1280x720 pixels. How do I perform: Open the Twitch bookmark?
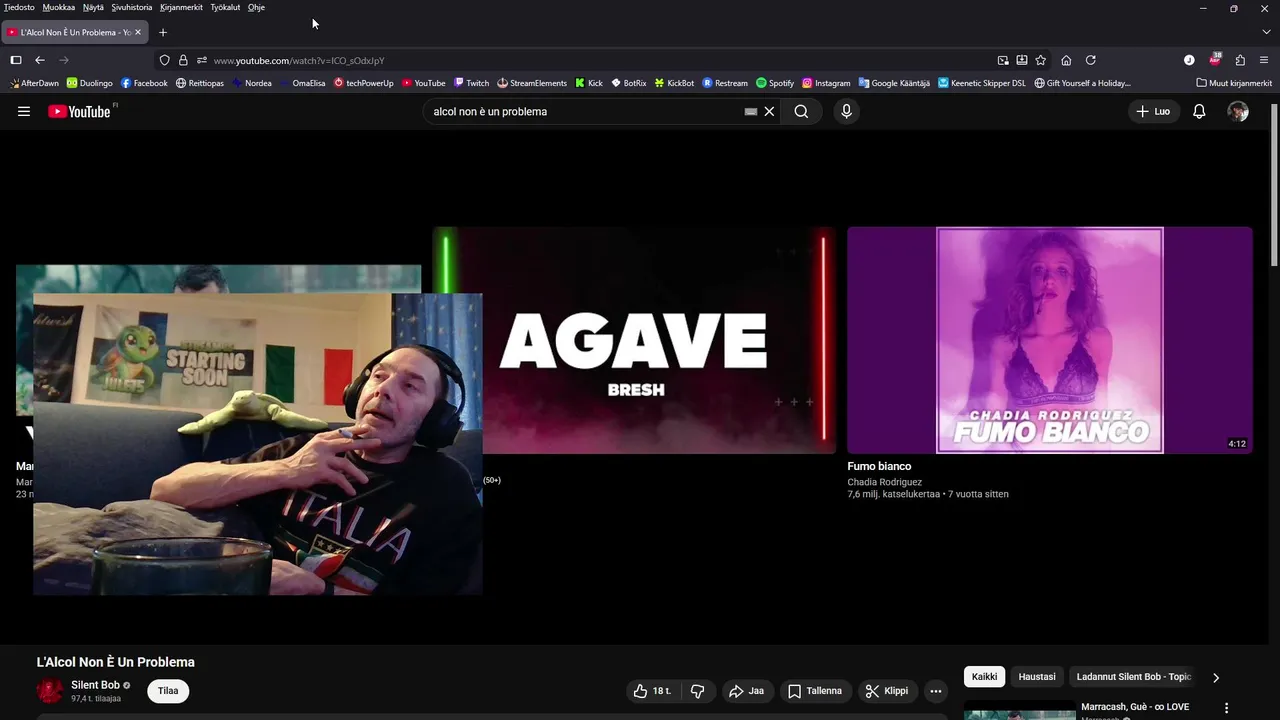(x=472, y=83)
